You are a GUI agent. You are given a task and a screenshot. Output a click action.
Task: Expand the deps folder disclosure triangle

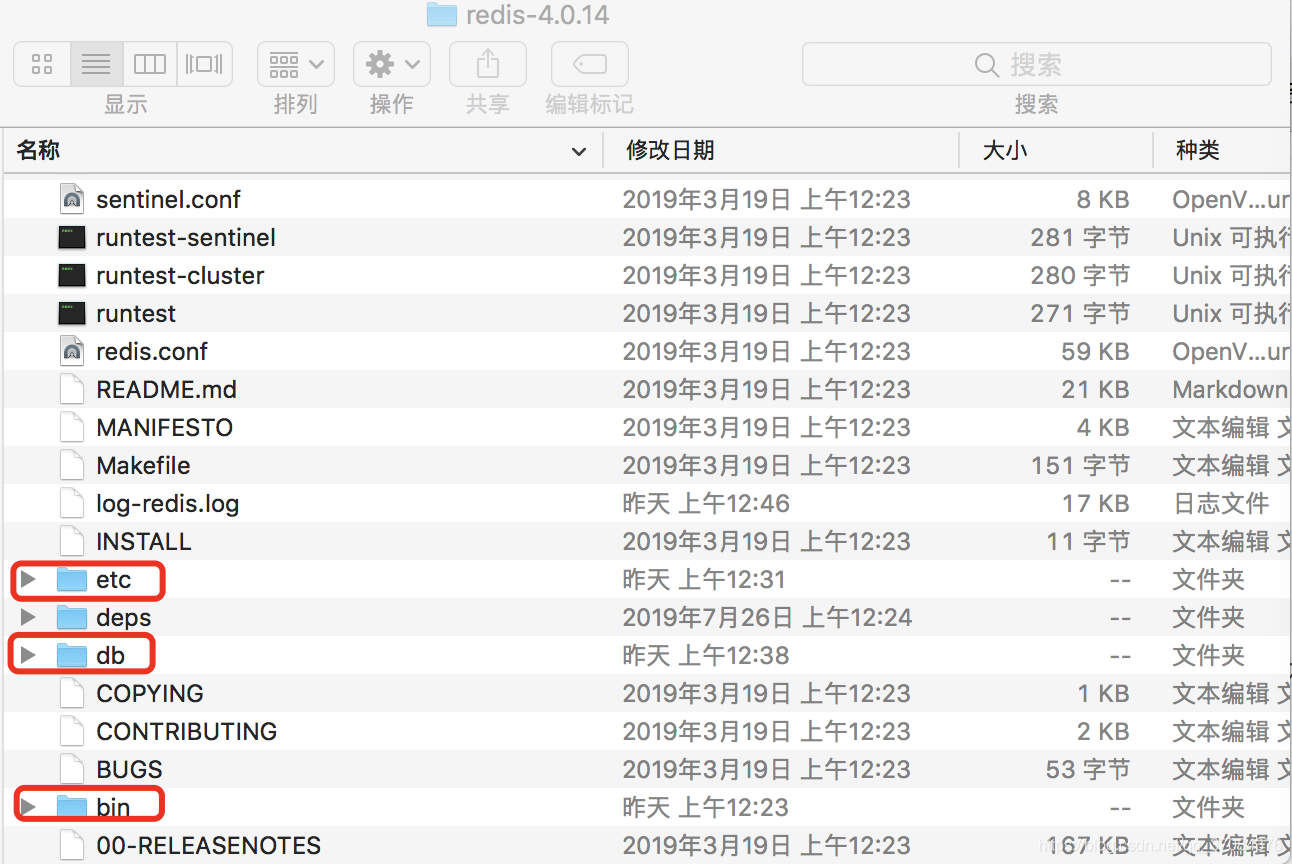click(28, 617)
